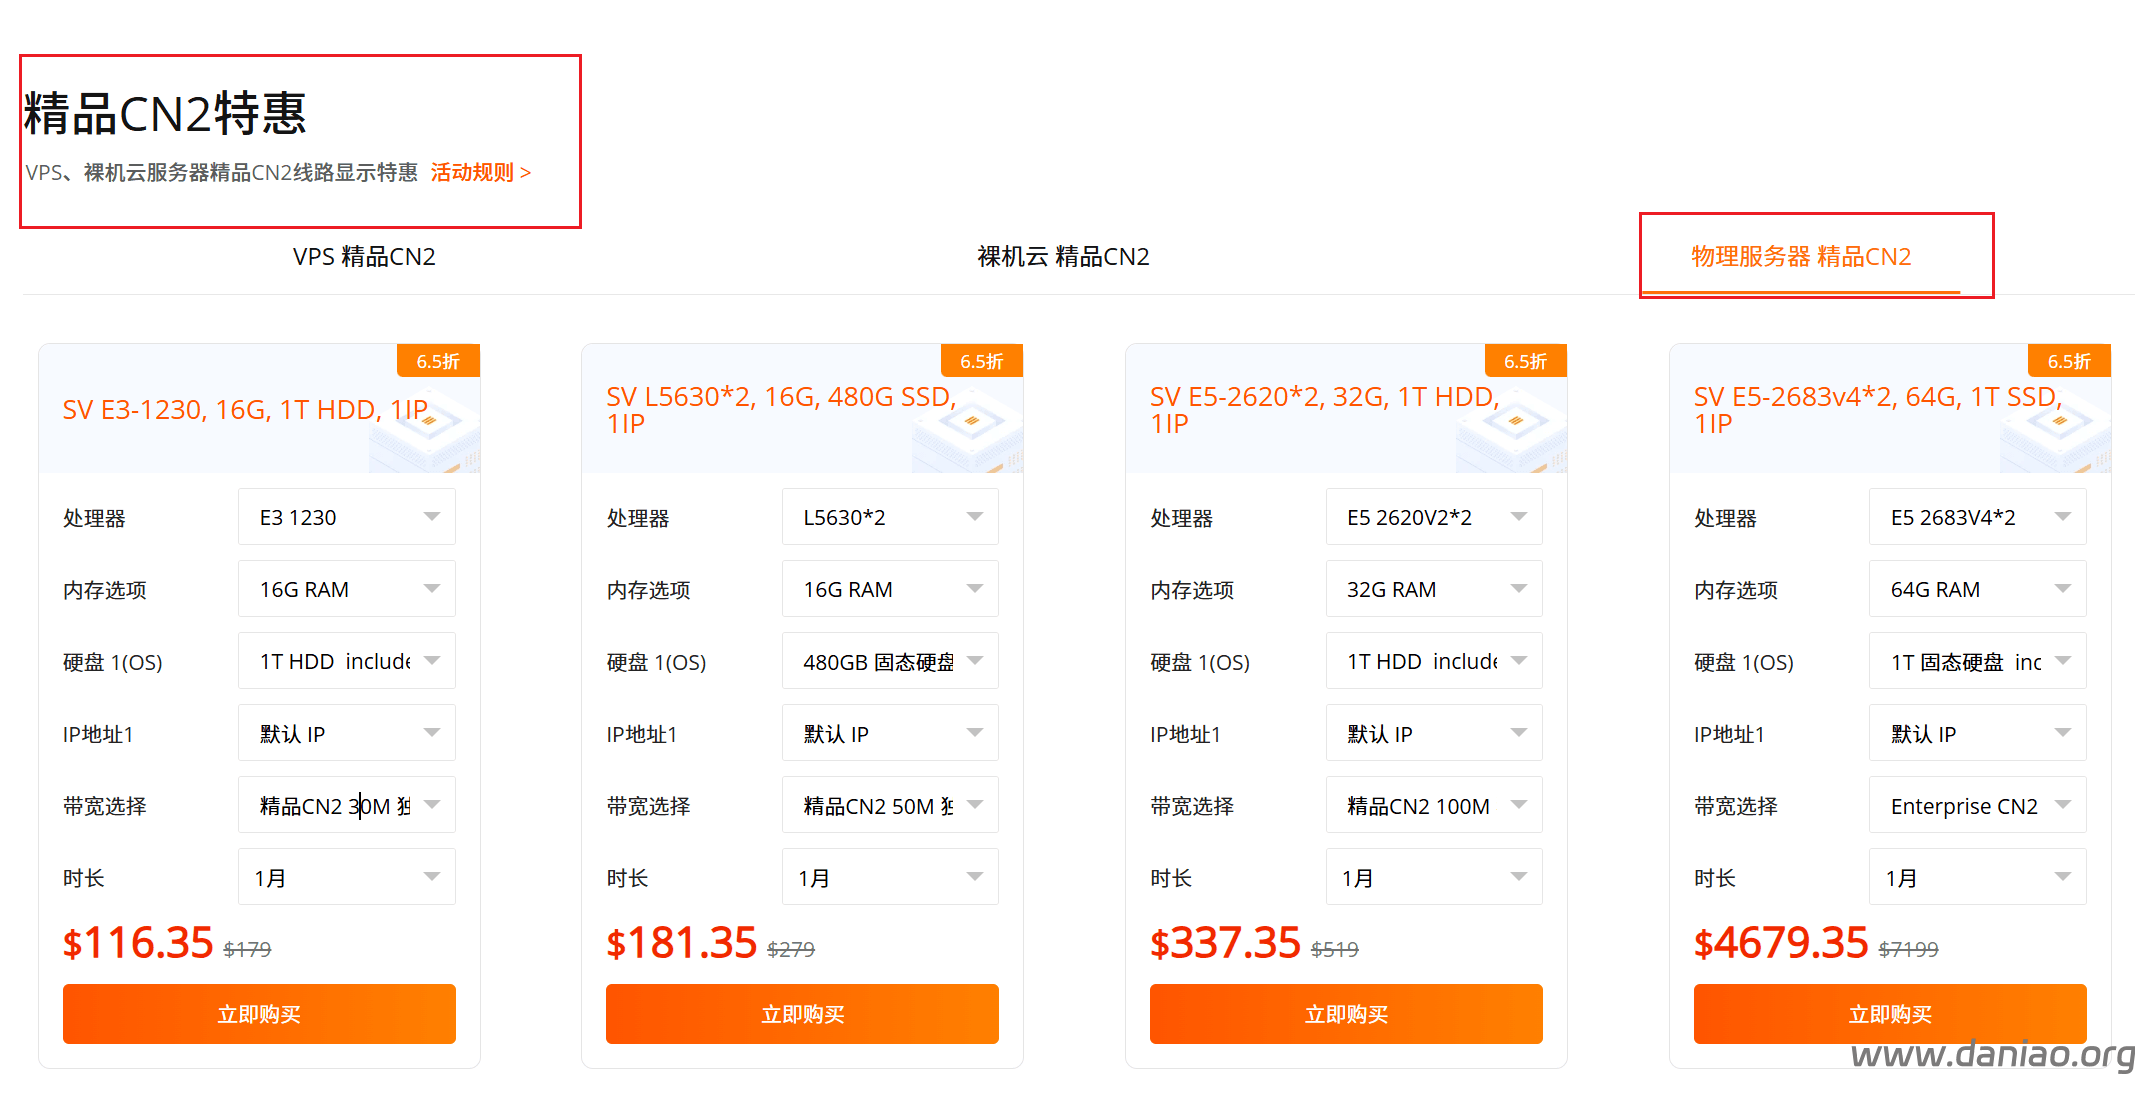Open the Enterprise CN2 bandwidth dropdown
Viewport: 2135px width, 1101px height.
1977,805
